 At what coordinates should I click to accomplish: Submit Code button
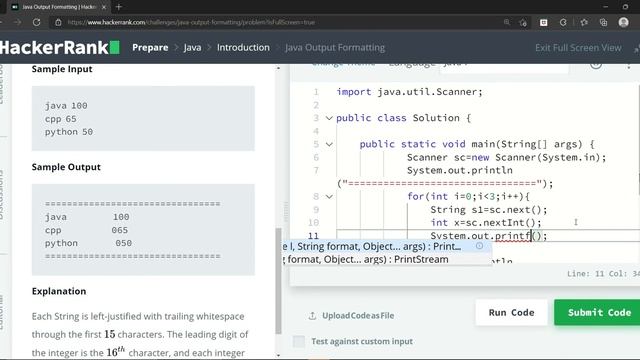click(x=597, y=312)
